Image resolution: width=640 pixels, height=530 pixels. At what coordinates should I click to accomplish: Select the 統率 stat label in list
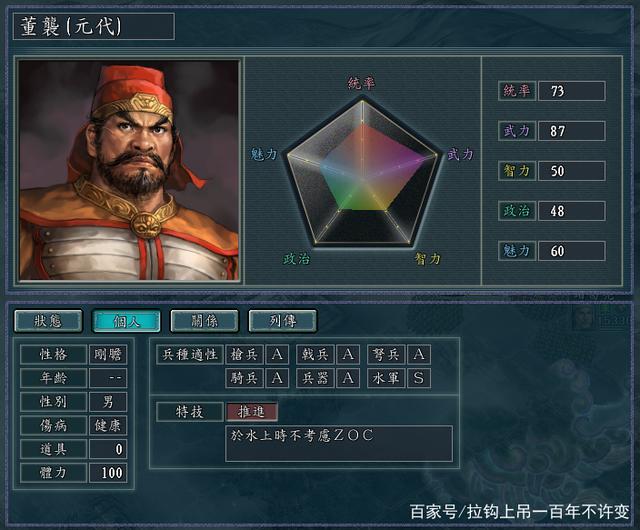(517, 91)
